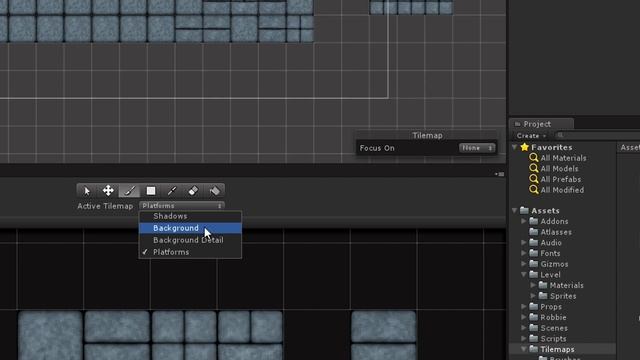640x360 pixels.
Task: Collapse the Favorites section
Action: coord(515,147)
